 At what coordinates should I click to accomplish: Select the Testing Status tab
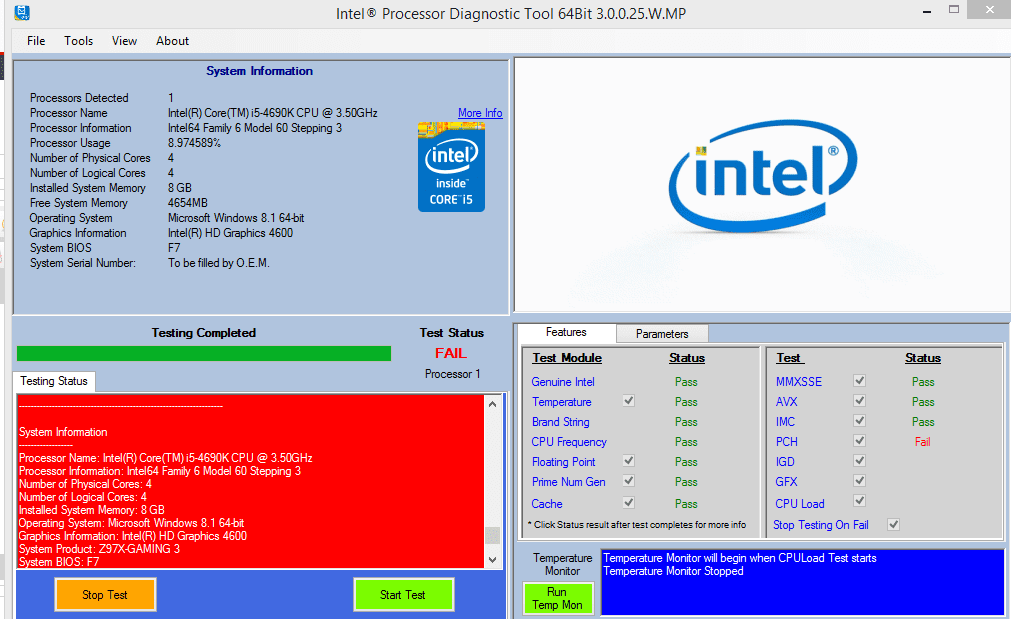54,381
